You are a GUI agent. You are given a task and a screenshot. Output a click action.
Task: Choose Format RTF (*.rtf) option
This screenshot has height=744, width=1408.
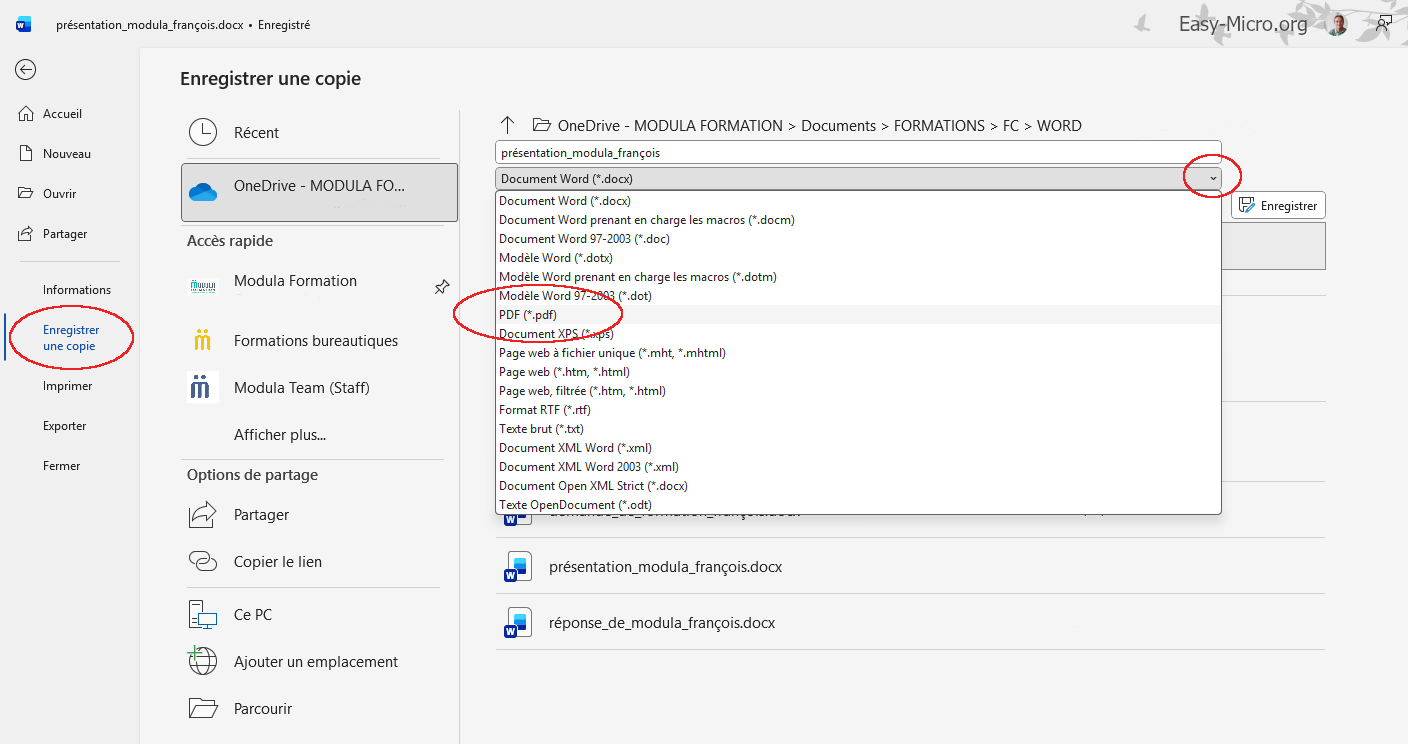[544, 410]
